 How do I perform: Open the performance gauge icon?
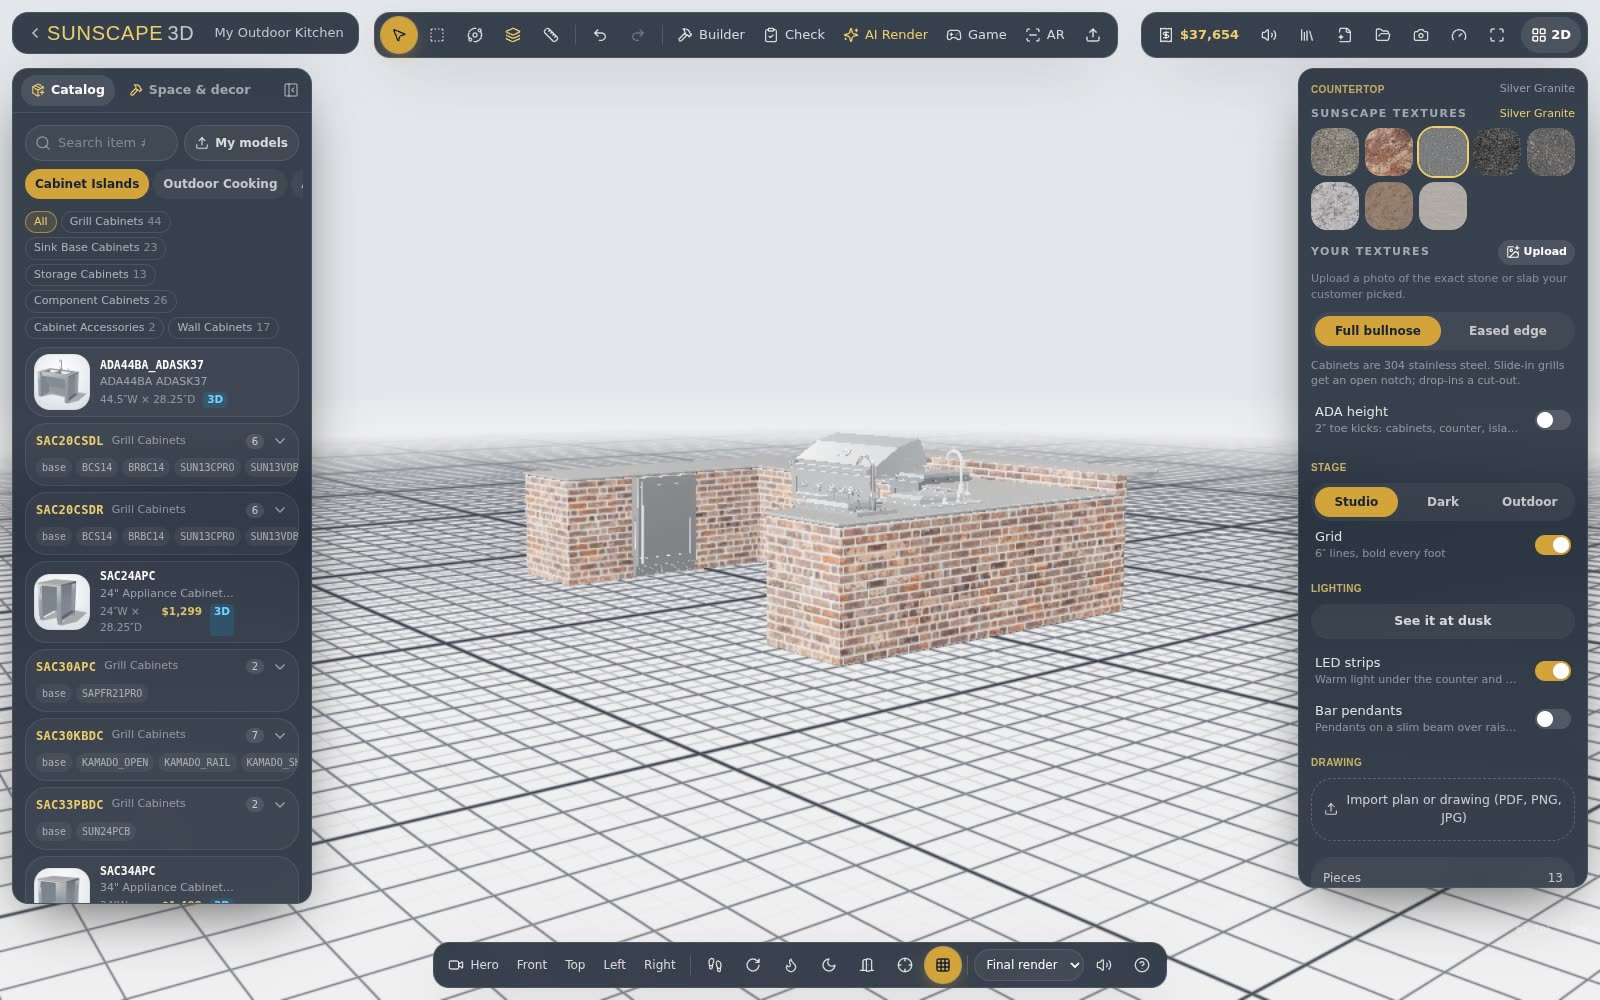pos(1459,35)
